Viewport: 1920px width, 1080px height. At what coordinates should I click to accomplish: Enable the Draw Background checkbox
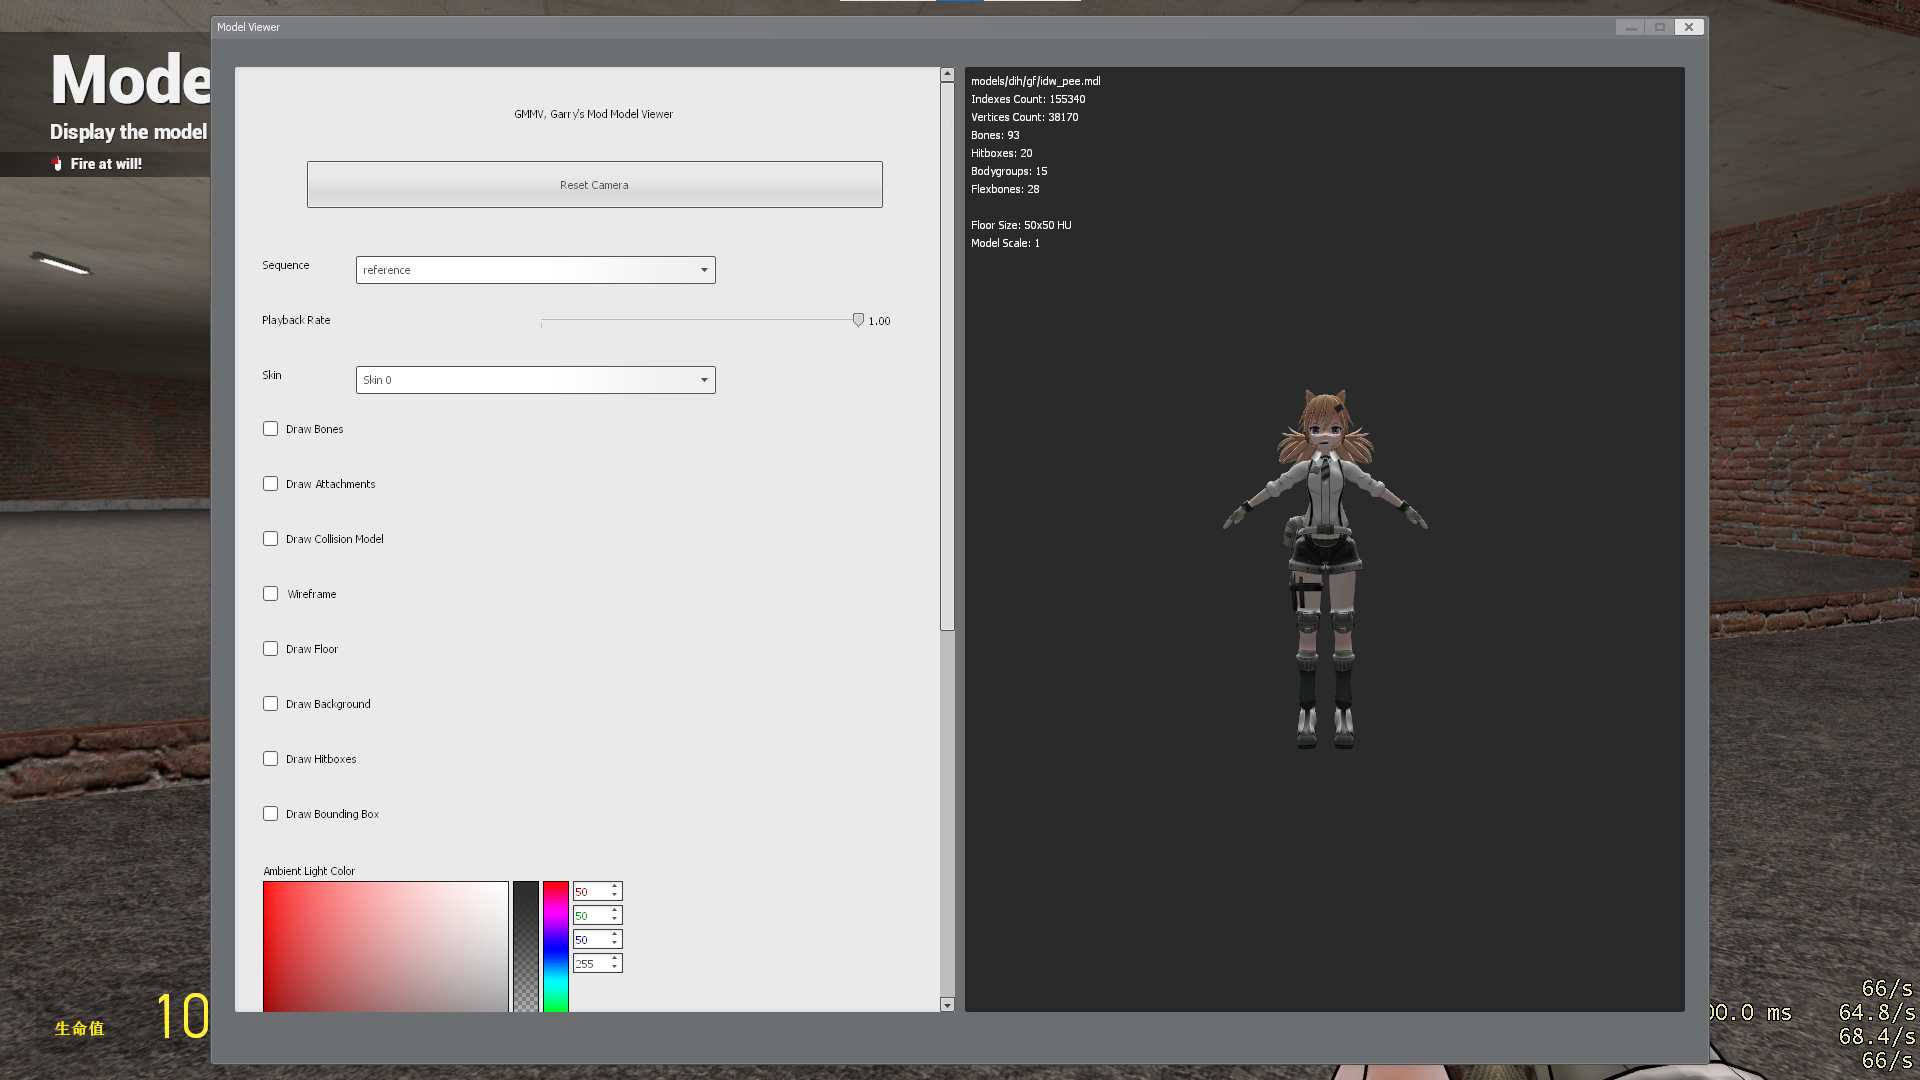[270, 704]
